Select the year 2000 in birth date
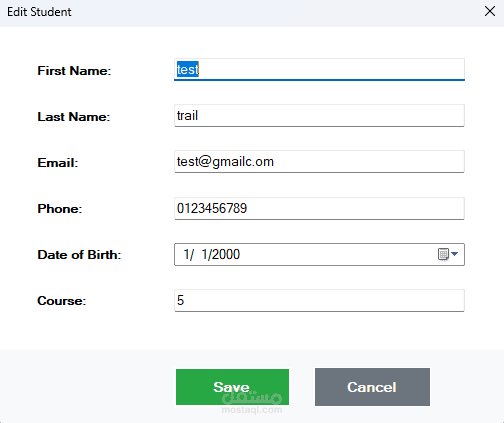The width and height of the screenshot is (504, 423). pos(226,254)
